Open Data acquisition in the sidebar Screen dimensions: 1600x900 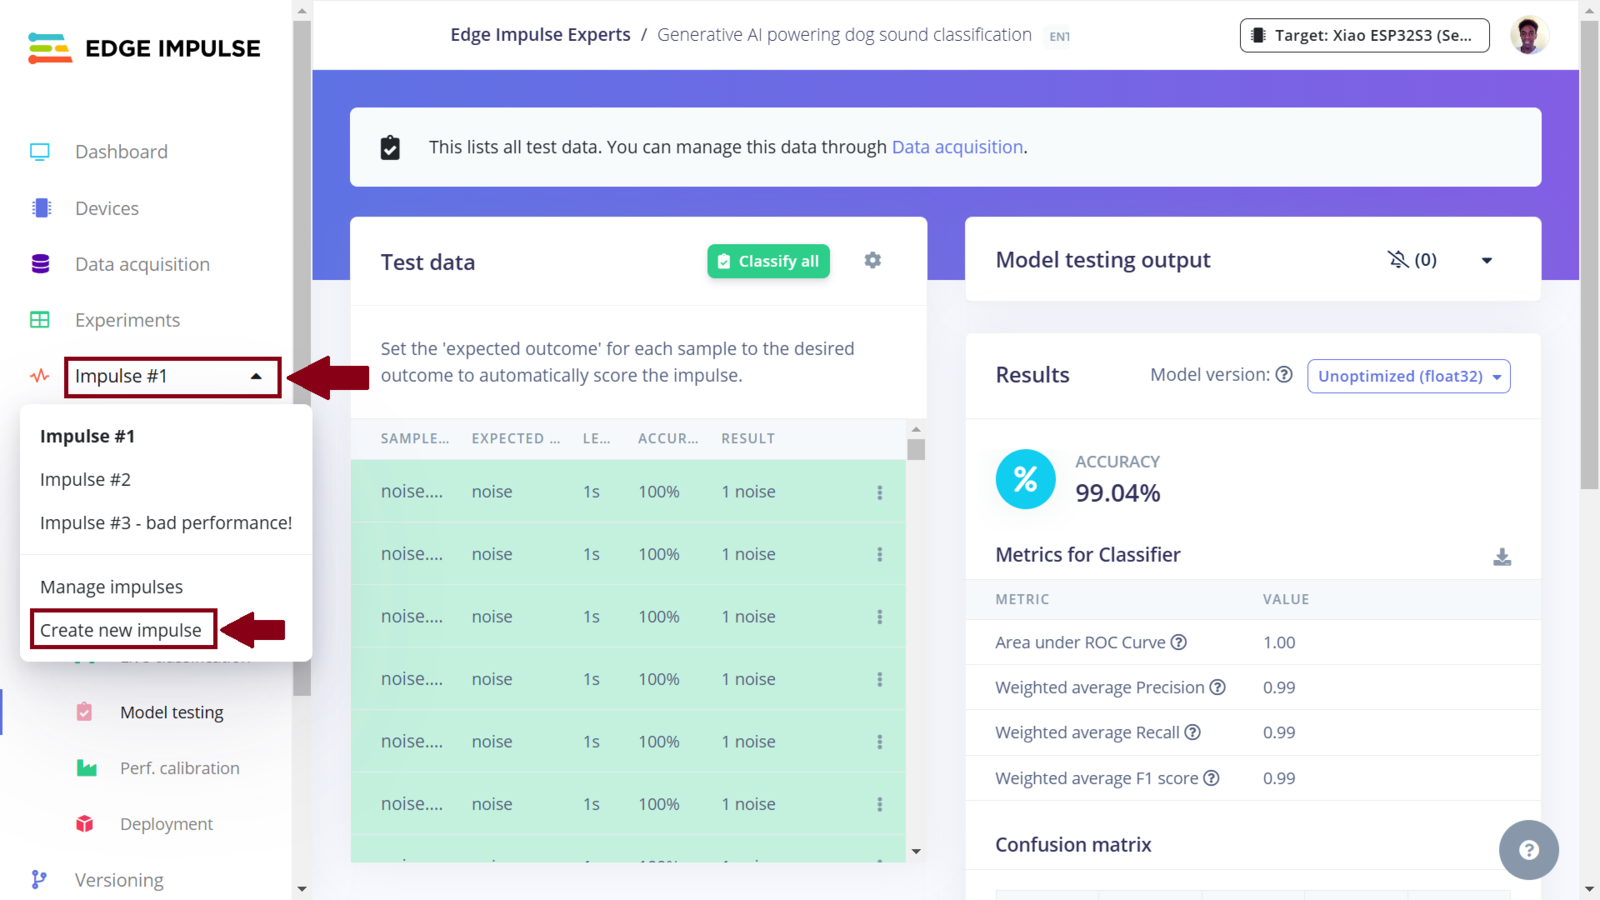point(142,264)
